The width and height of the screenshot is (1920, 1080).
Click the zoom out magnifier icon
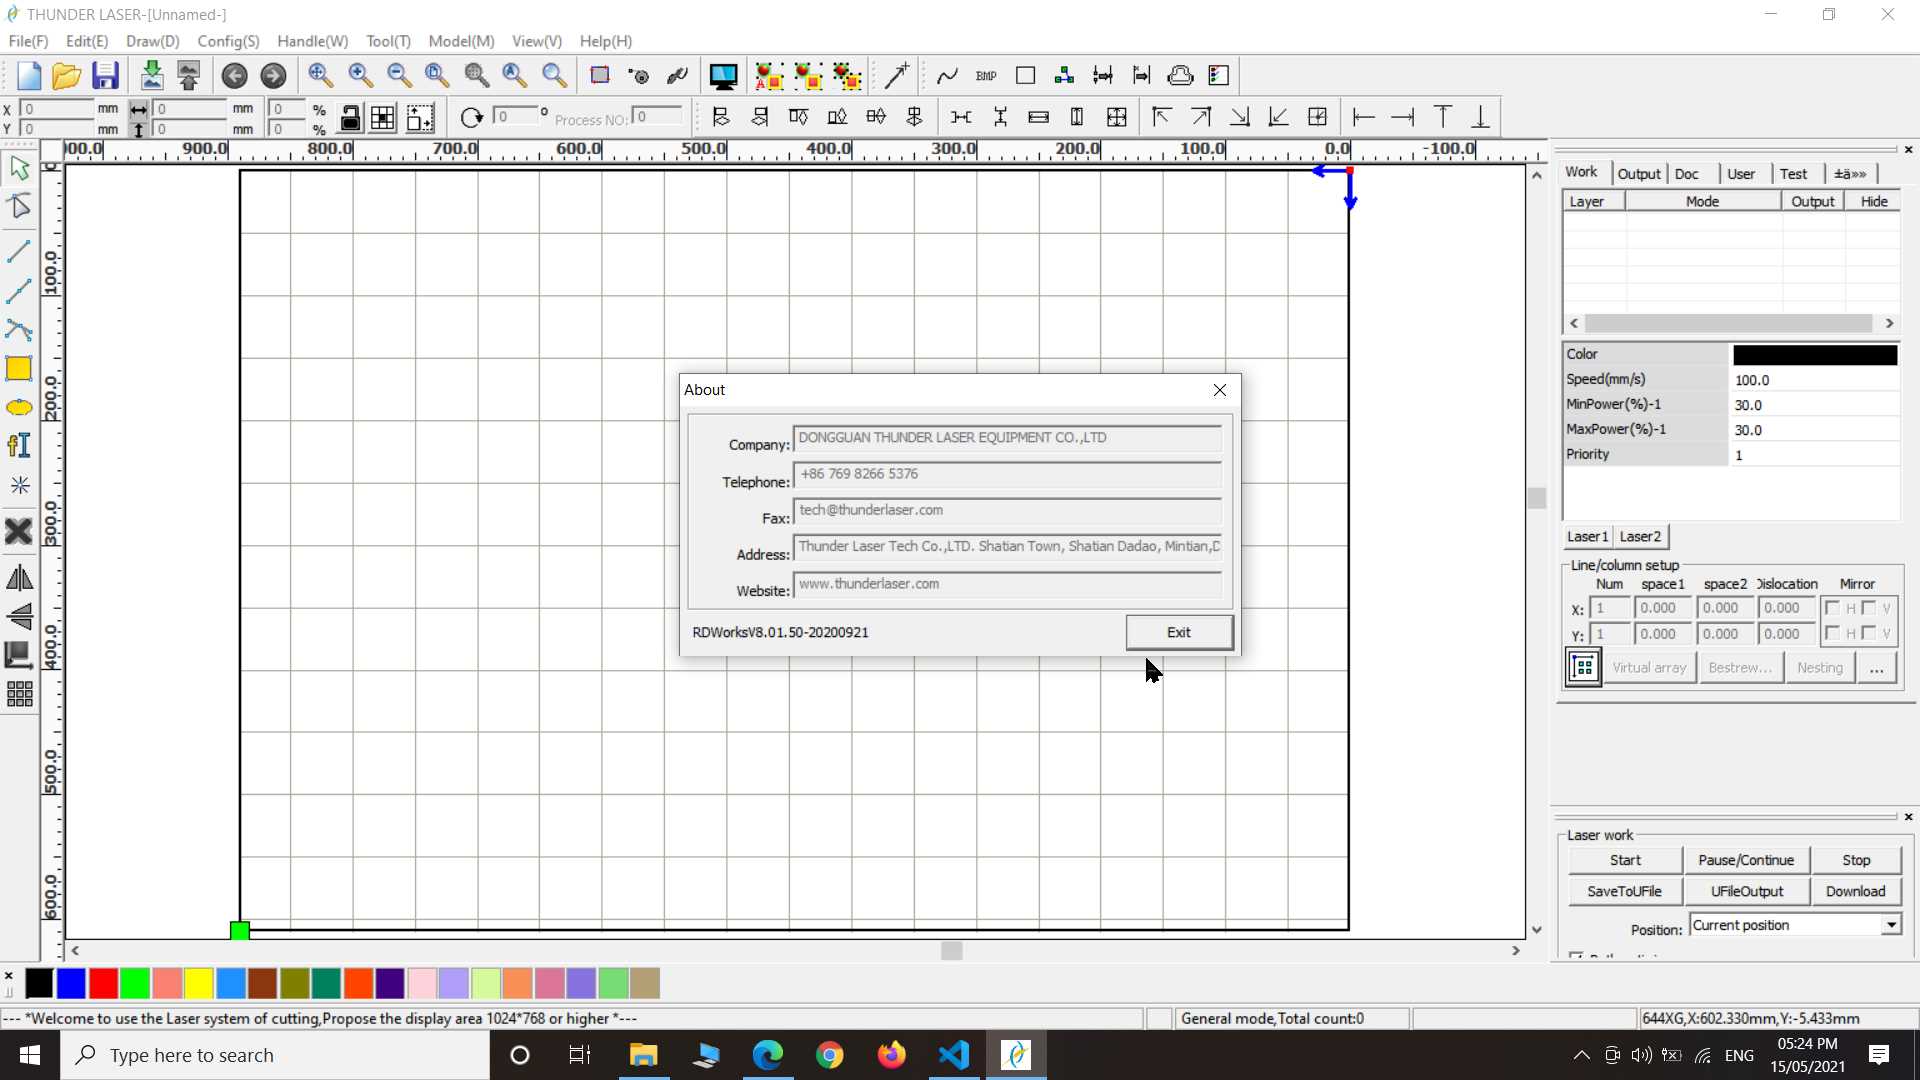pos(399,76)
